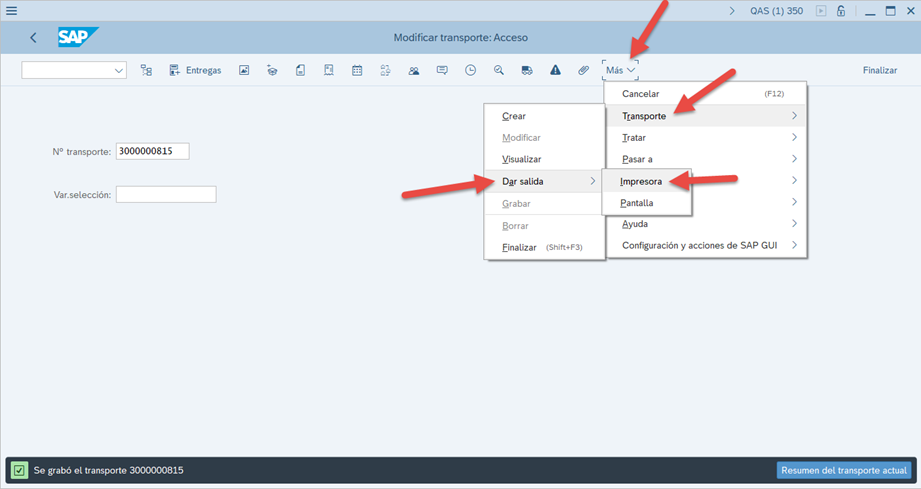
Task: Click the hierarchy tree toolbar icon
Action: coord(146,70)
